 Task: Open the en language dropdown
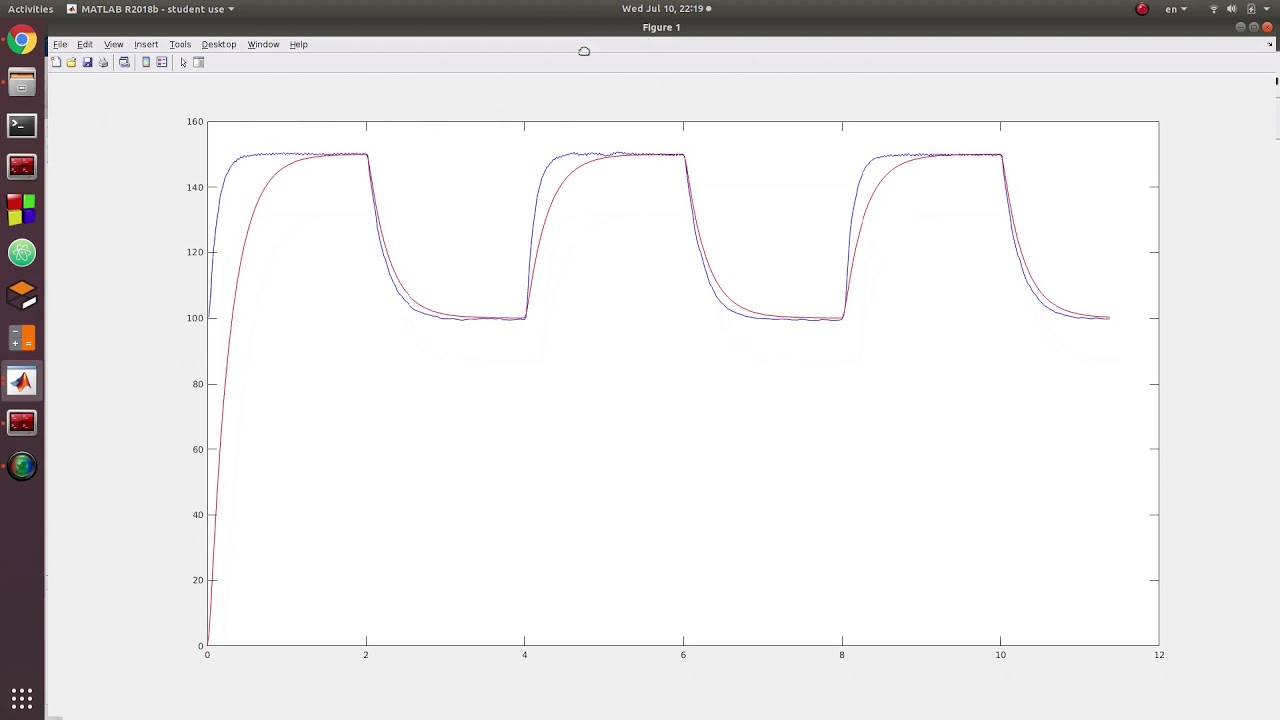[1176, 9]
